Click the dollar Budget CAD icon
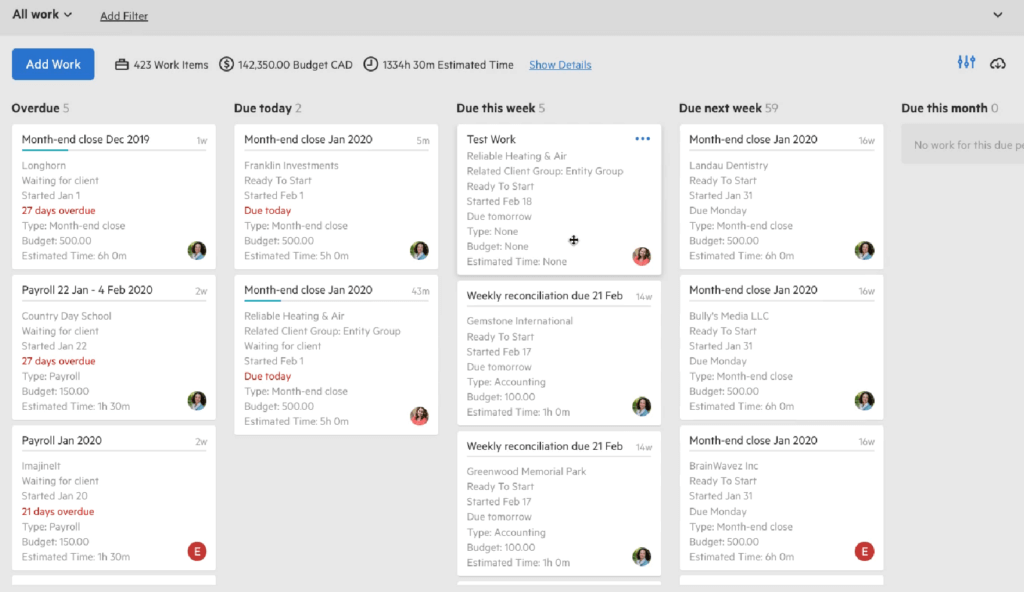The width and height of the screenshot is (1024, 592). point(226,64)
